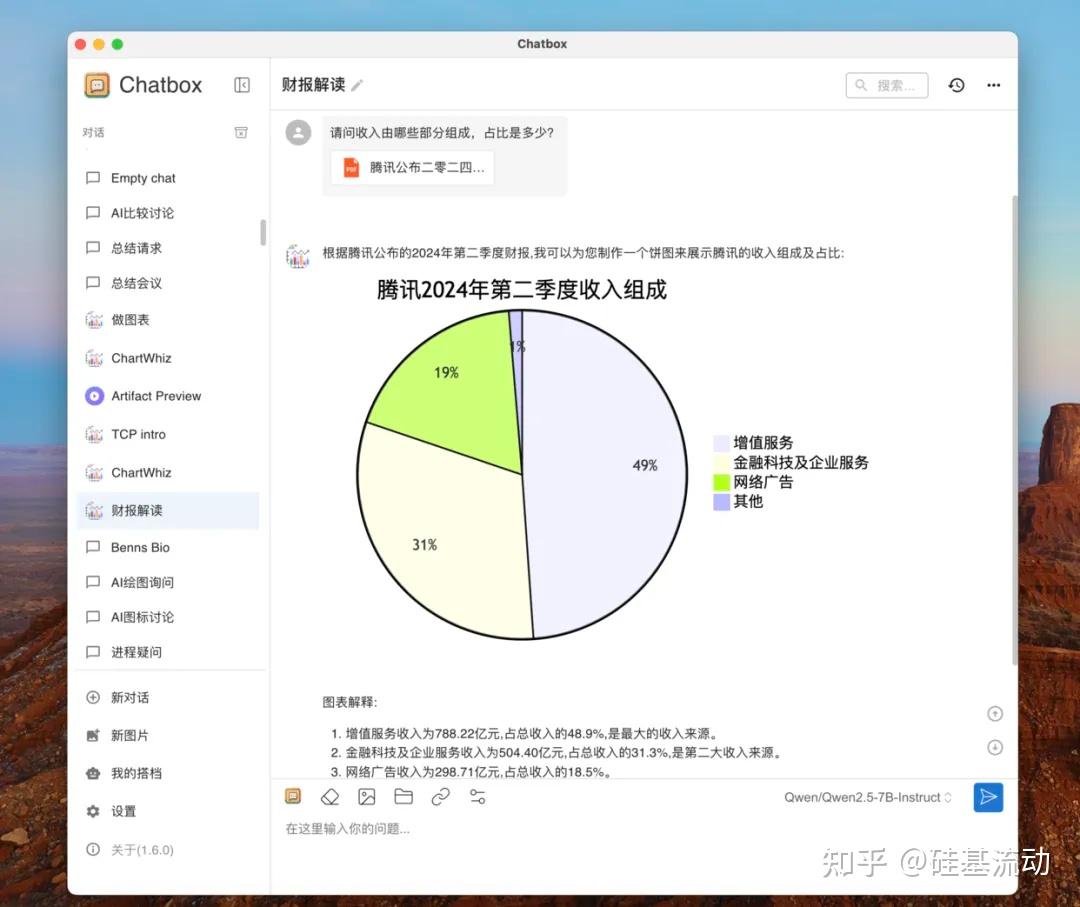This screenshot has height=907, width=1080.
Task: Insert an image into your message
Action: coord(366,796)
